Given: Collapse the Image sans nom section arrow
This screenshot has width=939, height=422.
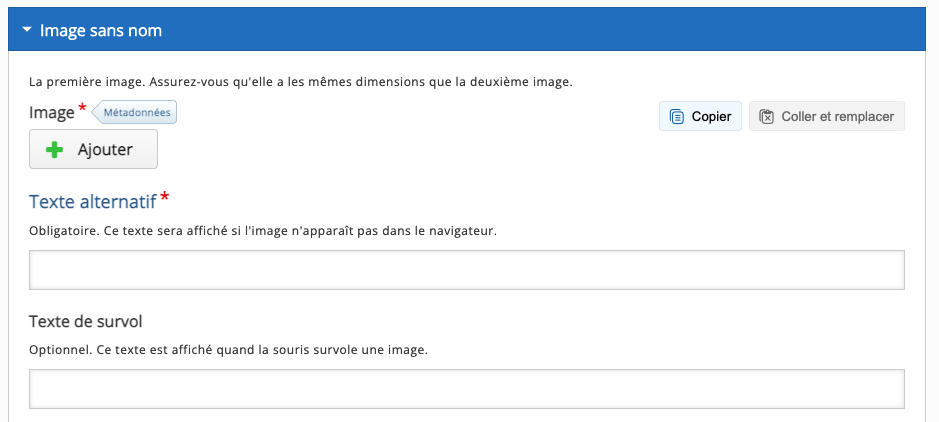Looking at the screenshot, I should pos(27,31).
